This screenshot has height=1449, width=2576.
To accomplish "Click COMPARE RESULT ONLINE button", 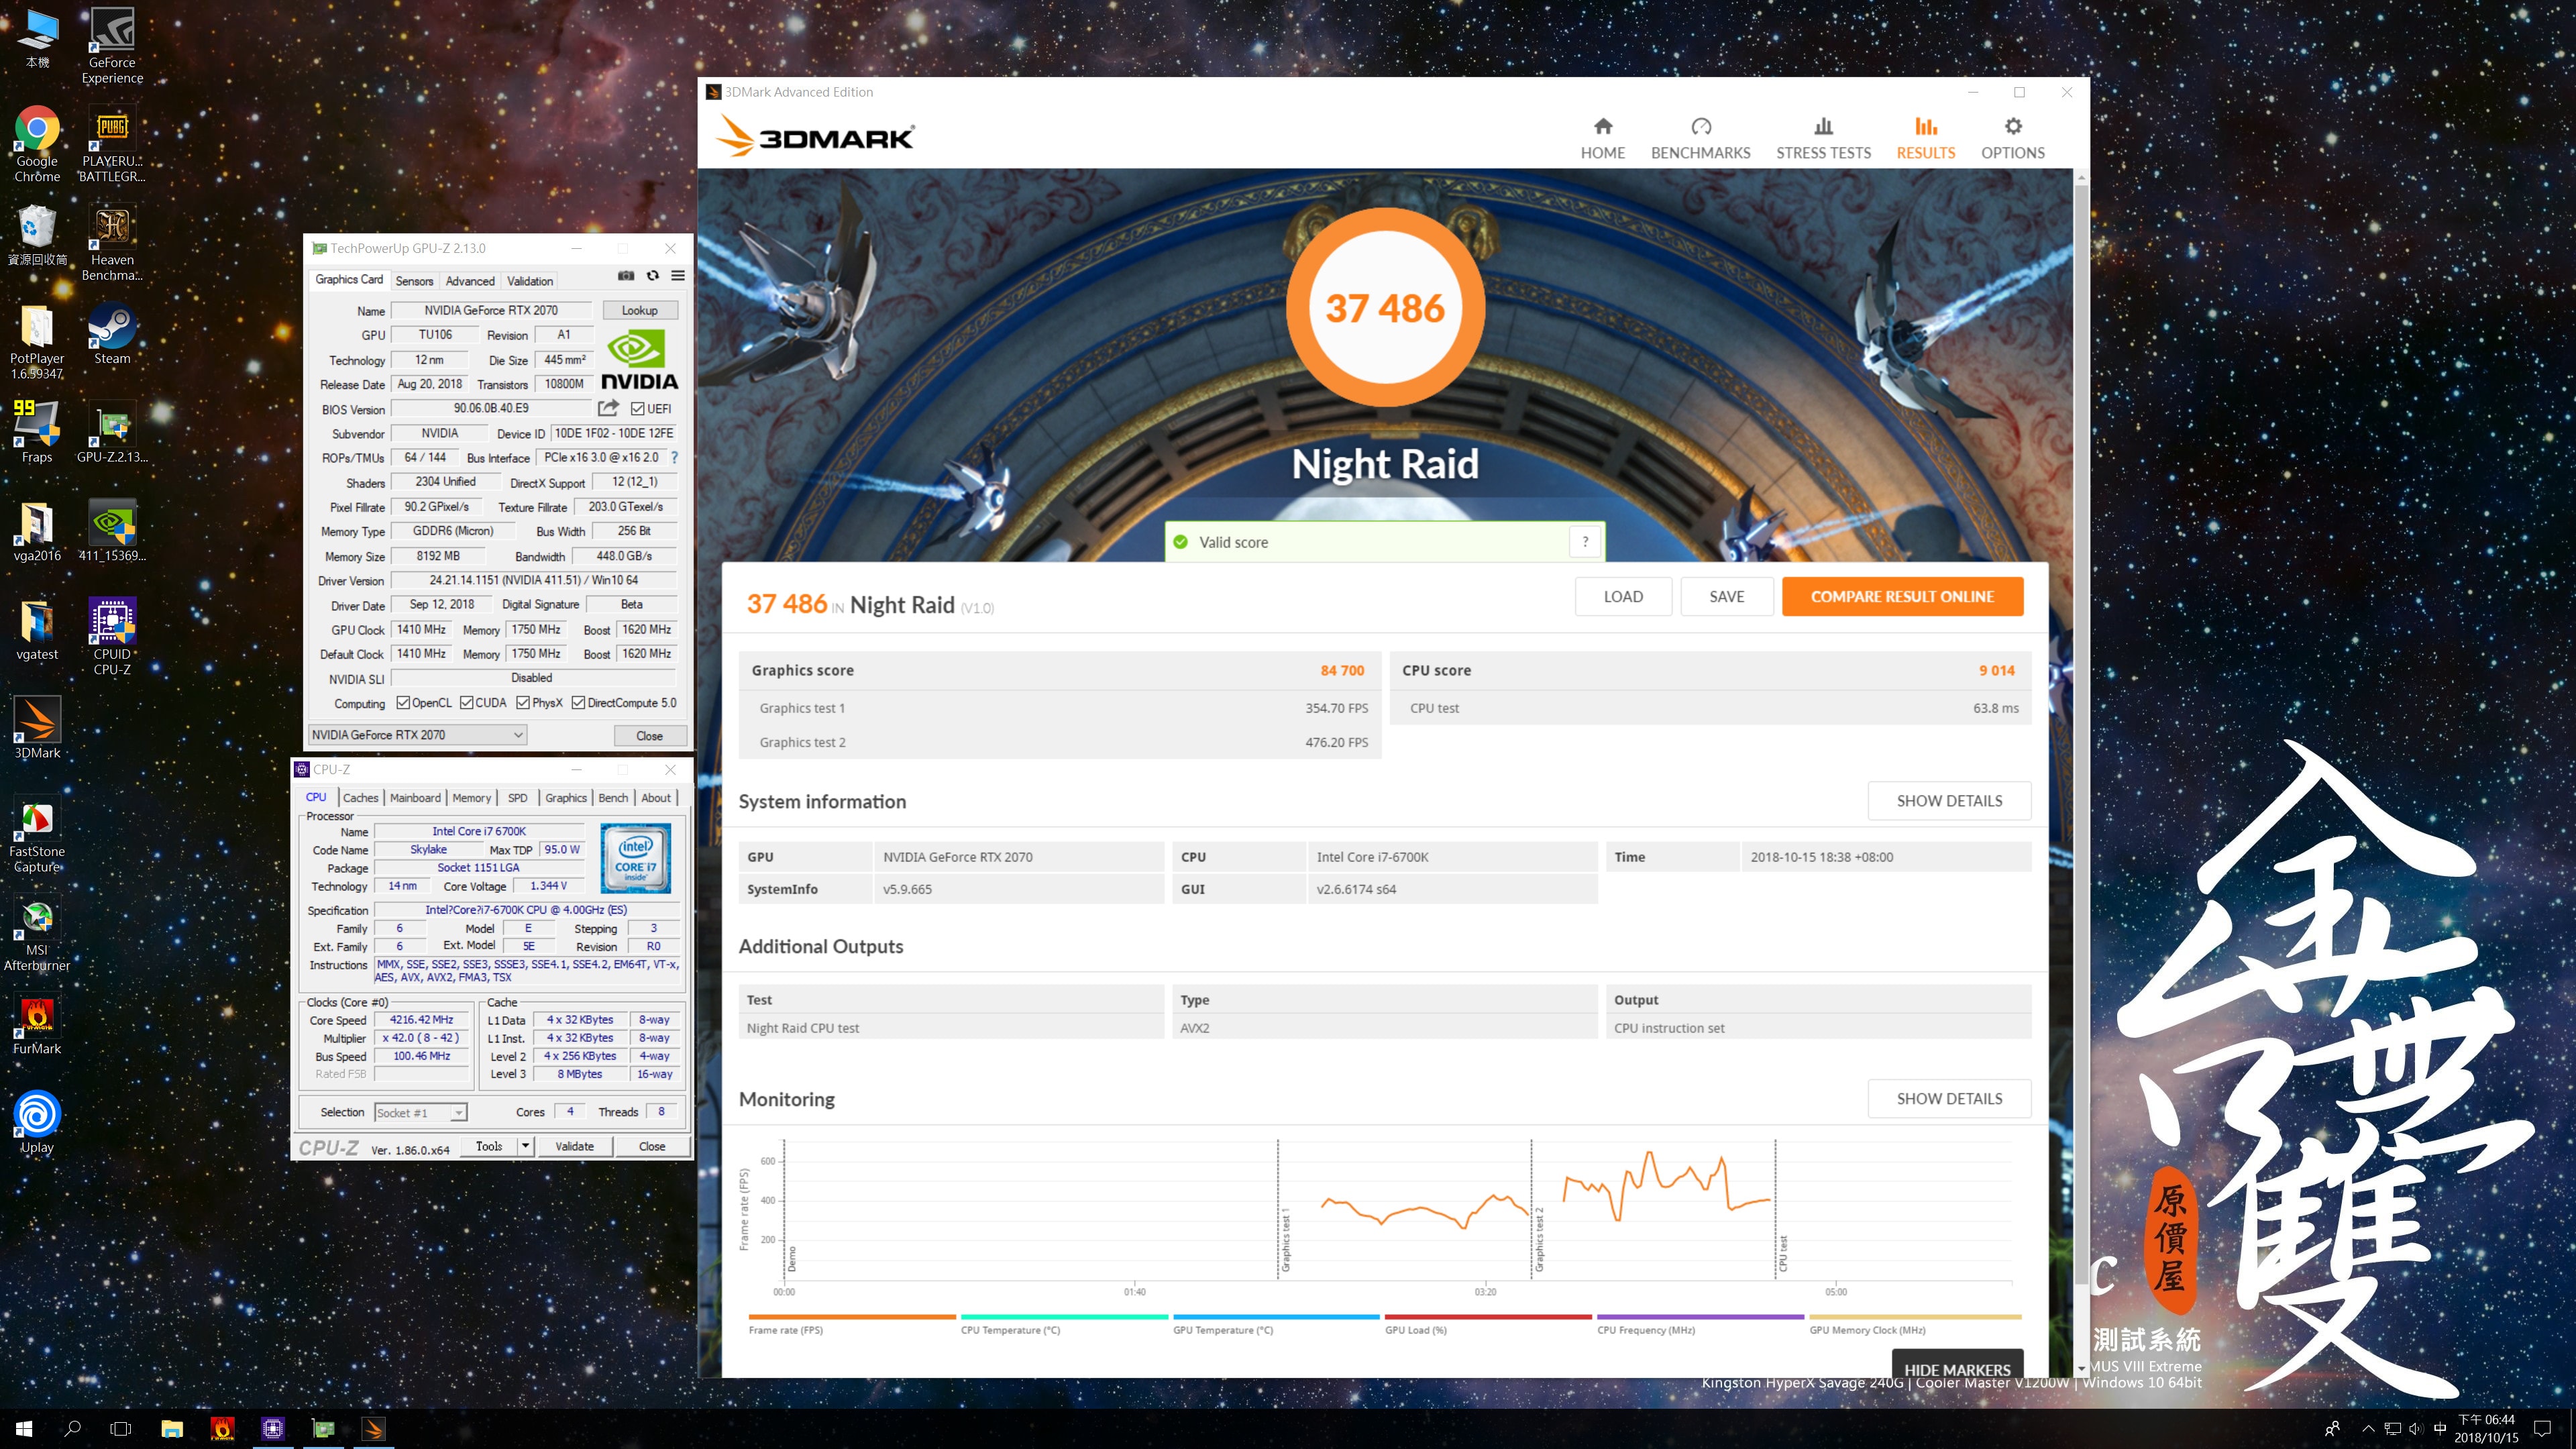I will [x=1902, y=596].
